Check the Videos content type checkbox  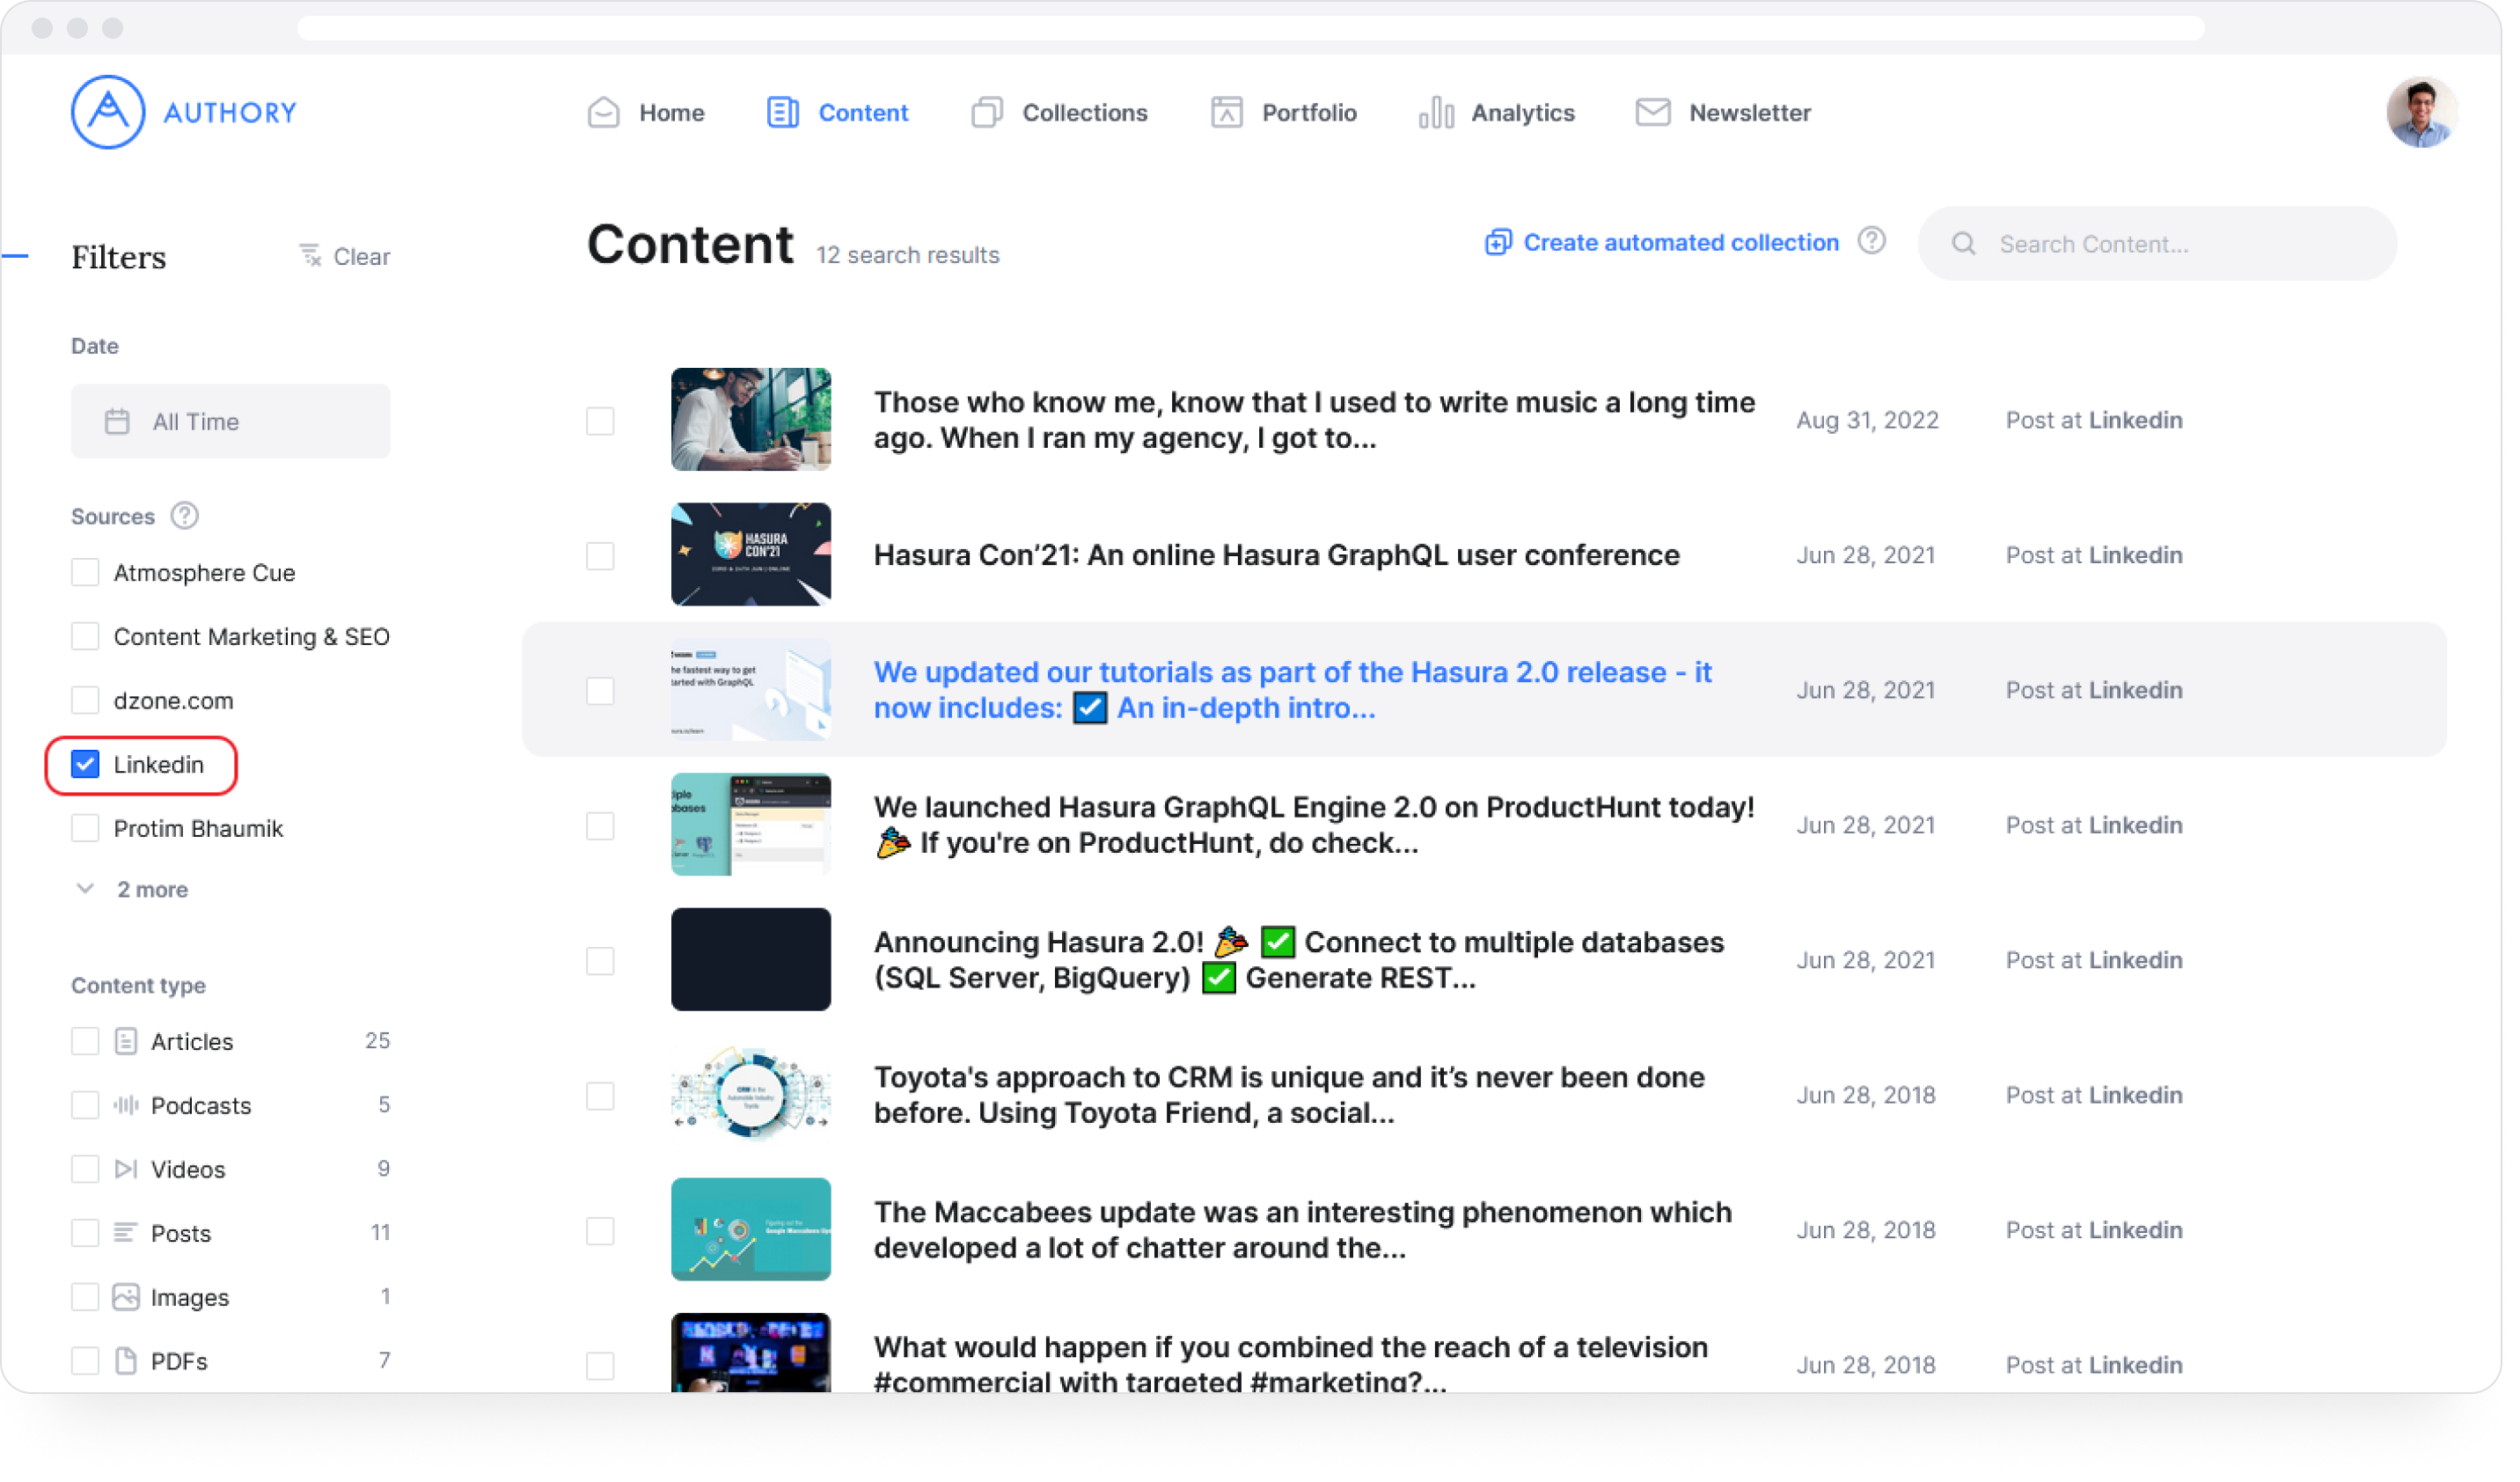(85, 1170)
